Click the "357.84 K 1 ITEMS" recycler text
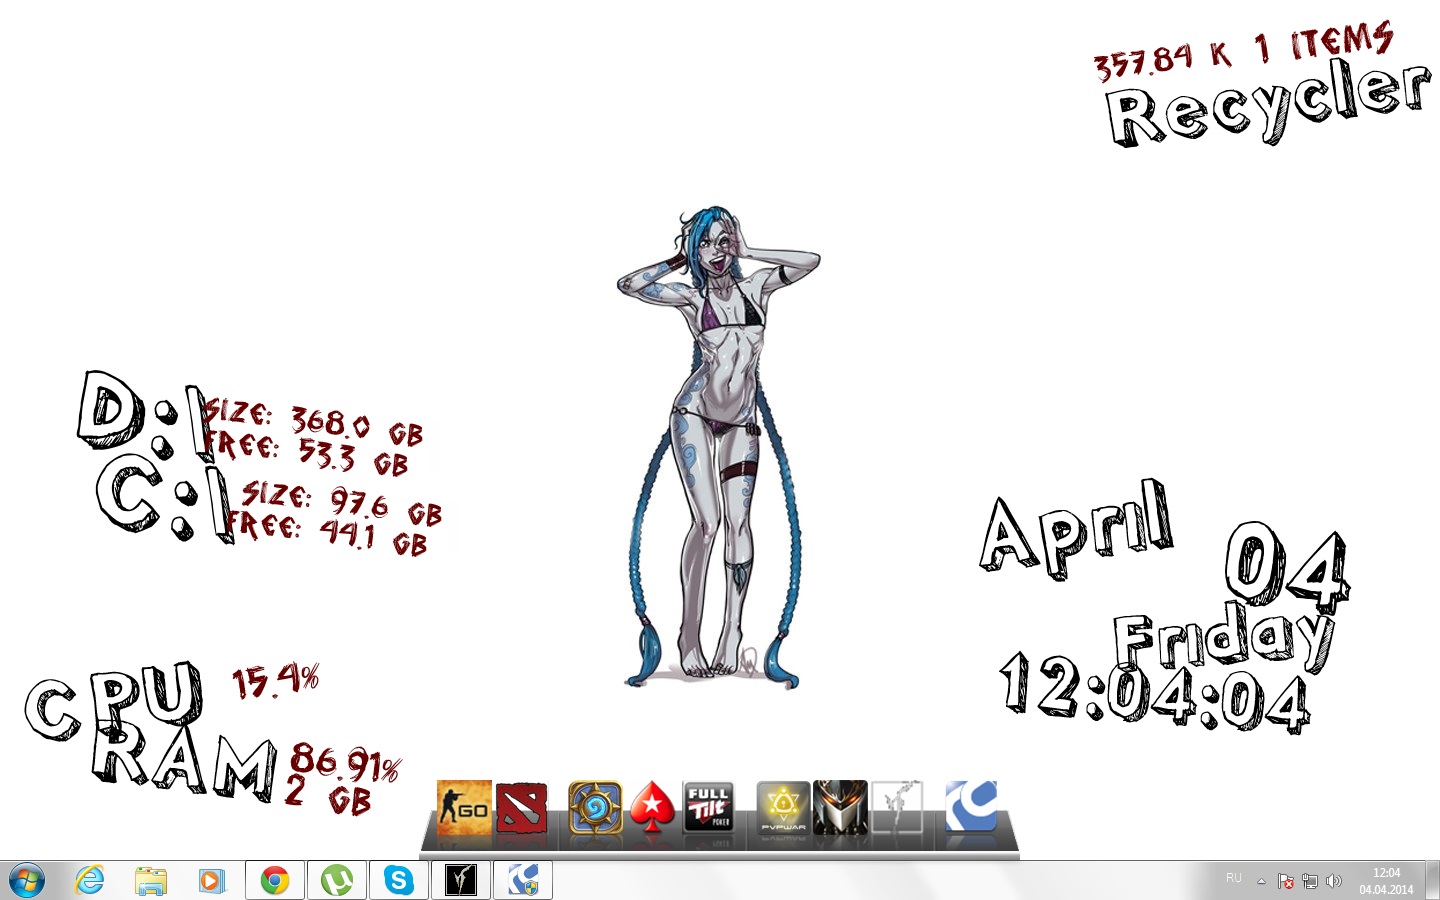The height and width of the screenshot is (900, 1440). (1243, 51)
